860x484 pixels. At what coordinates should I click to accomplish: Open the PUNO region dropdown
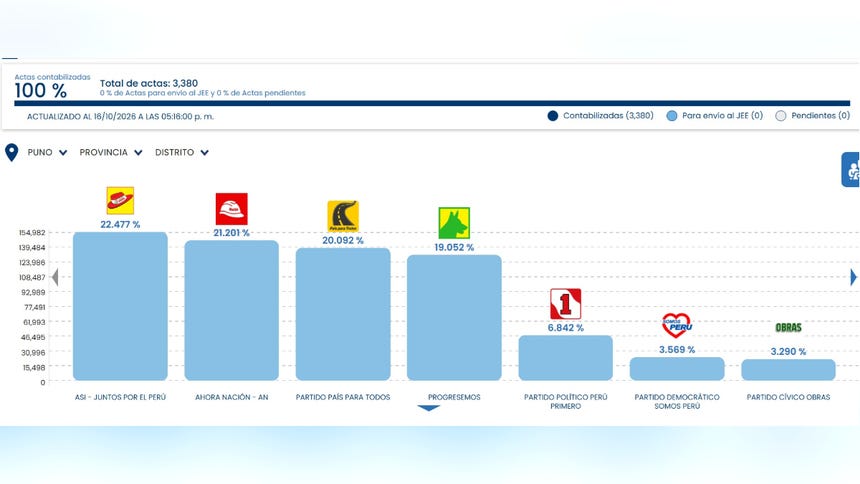47,152
